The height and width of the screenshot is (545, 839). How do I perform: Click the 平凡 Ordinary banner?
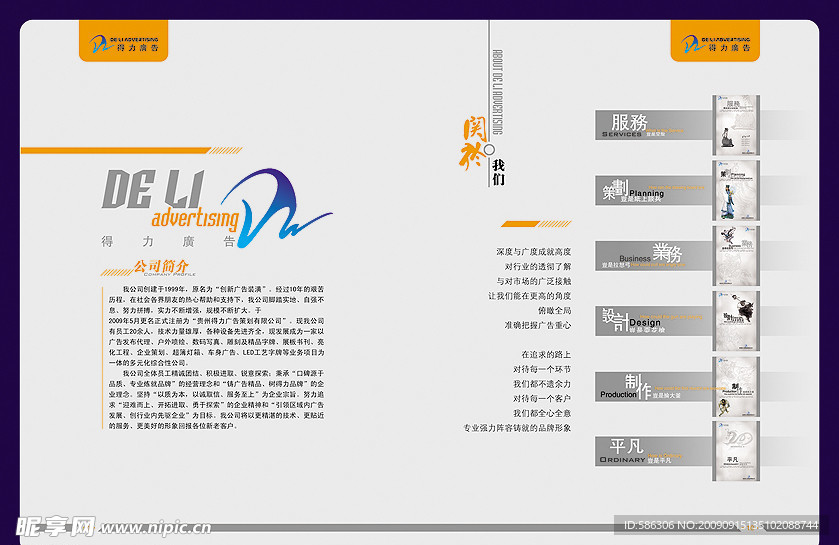[x=653, y=451]
